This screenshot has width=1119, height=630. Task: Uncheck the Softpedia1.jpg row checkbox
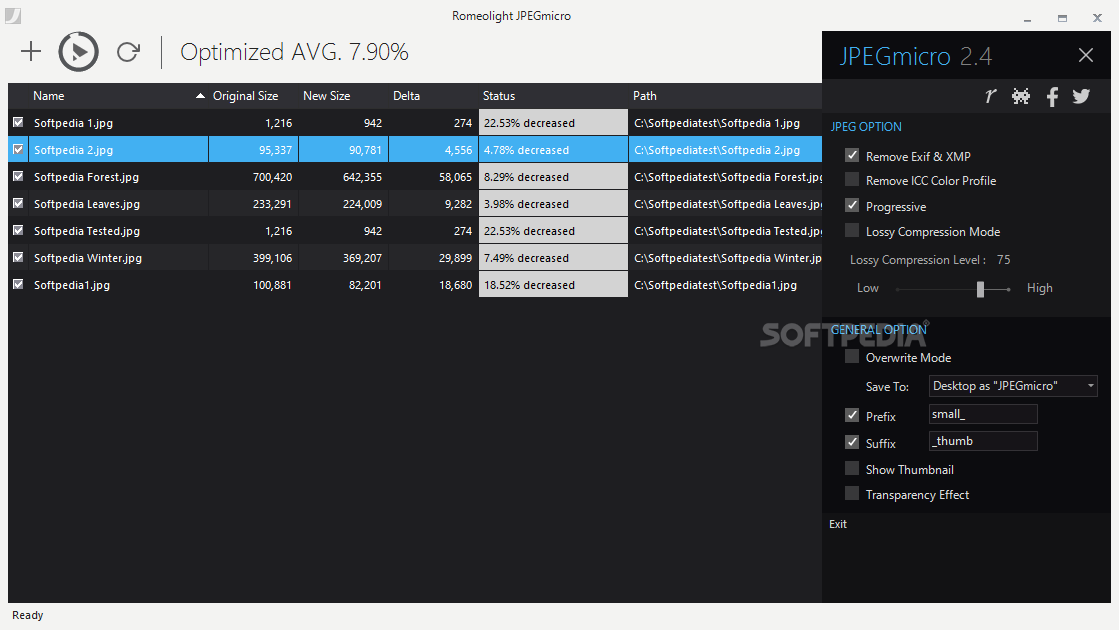click(x=19, y=285)
